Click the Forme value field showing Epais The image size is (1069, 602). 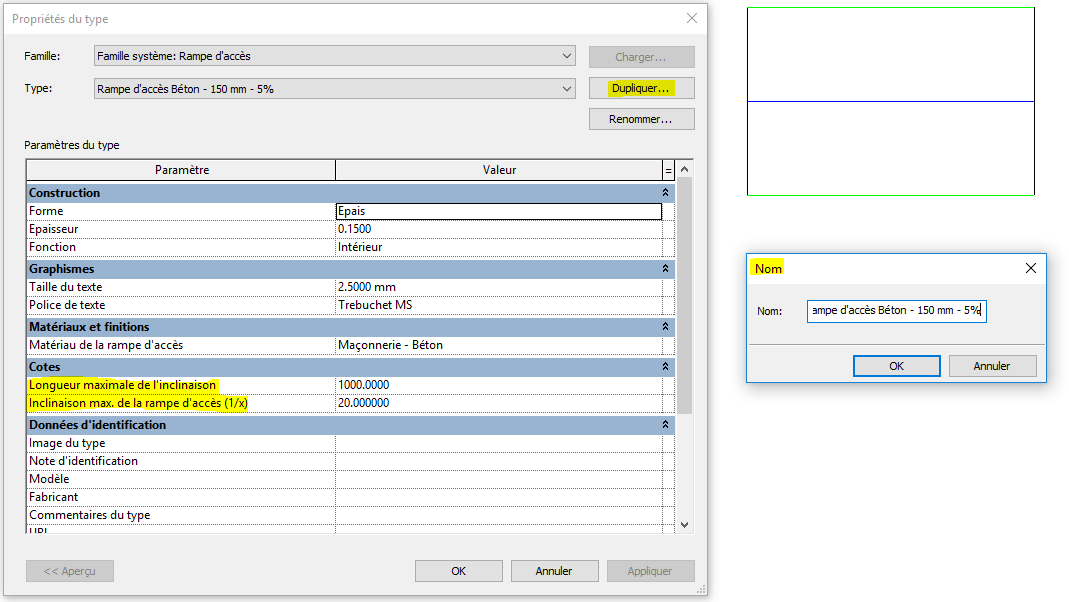[497, 210]
